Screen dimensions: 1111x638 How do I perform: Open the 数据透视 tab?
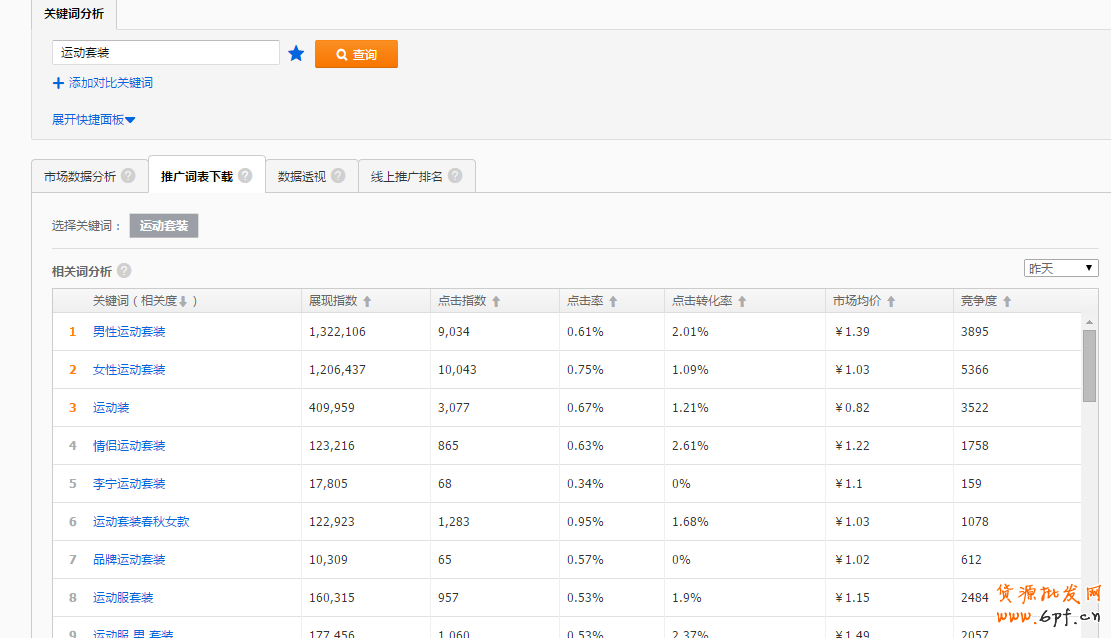pos(302,176)
